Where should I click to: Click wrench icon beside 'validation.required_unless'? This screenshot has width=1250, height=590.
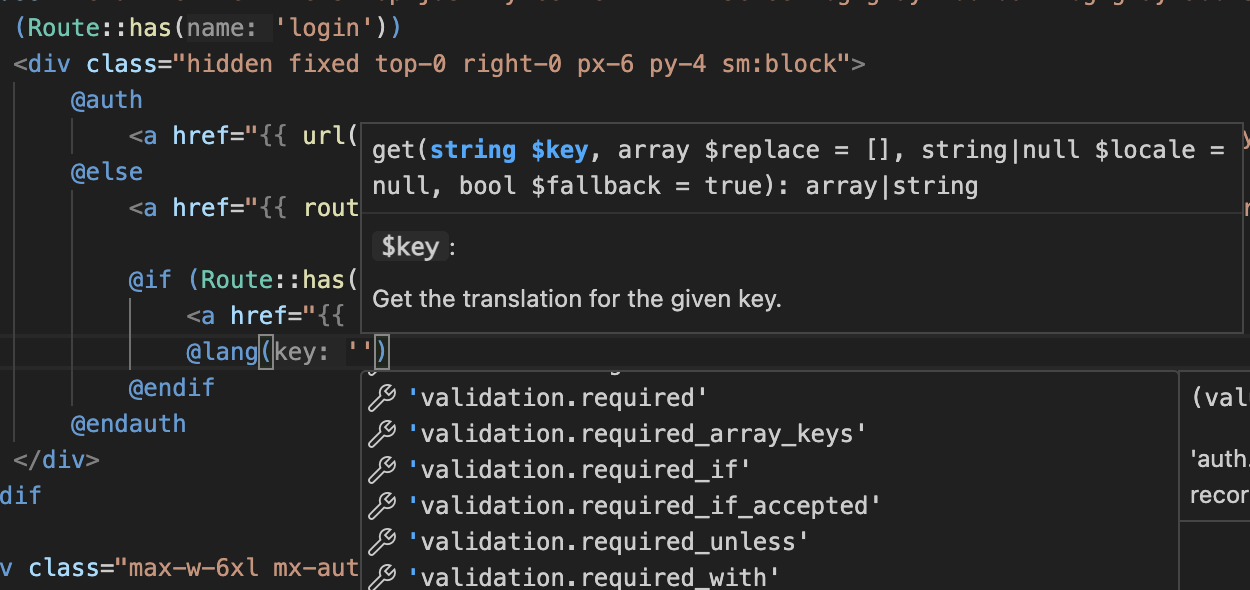[382, 542]
